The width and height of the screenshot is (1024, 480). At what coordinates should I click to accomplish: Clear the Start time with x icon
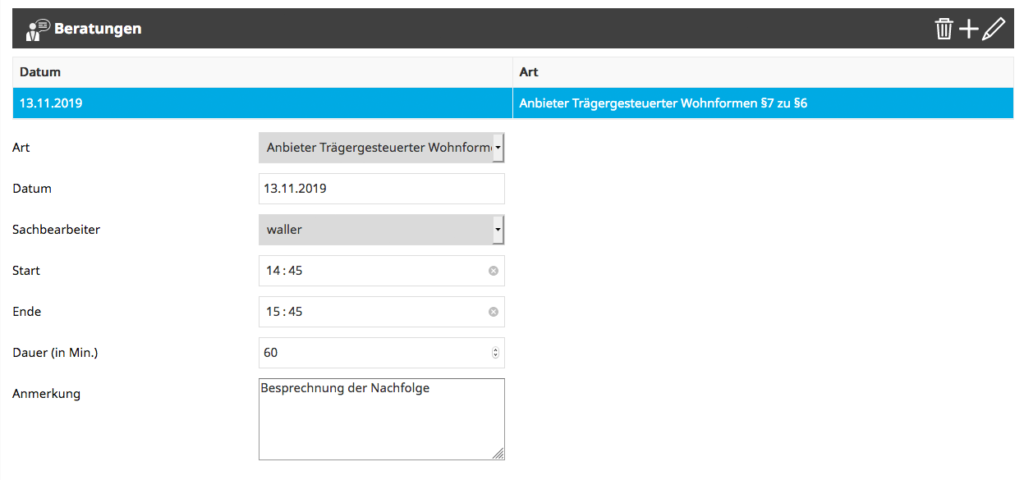493,271
